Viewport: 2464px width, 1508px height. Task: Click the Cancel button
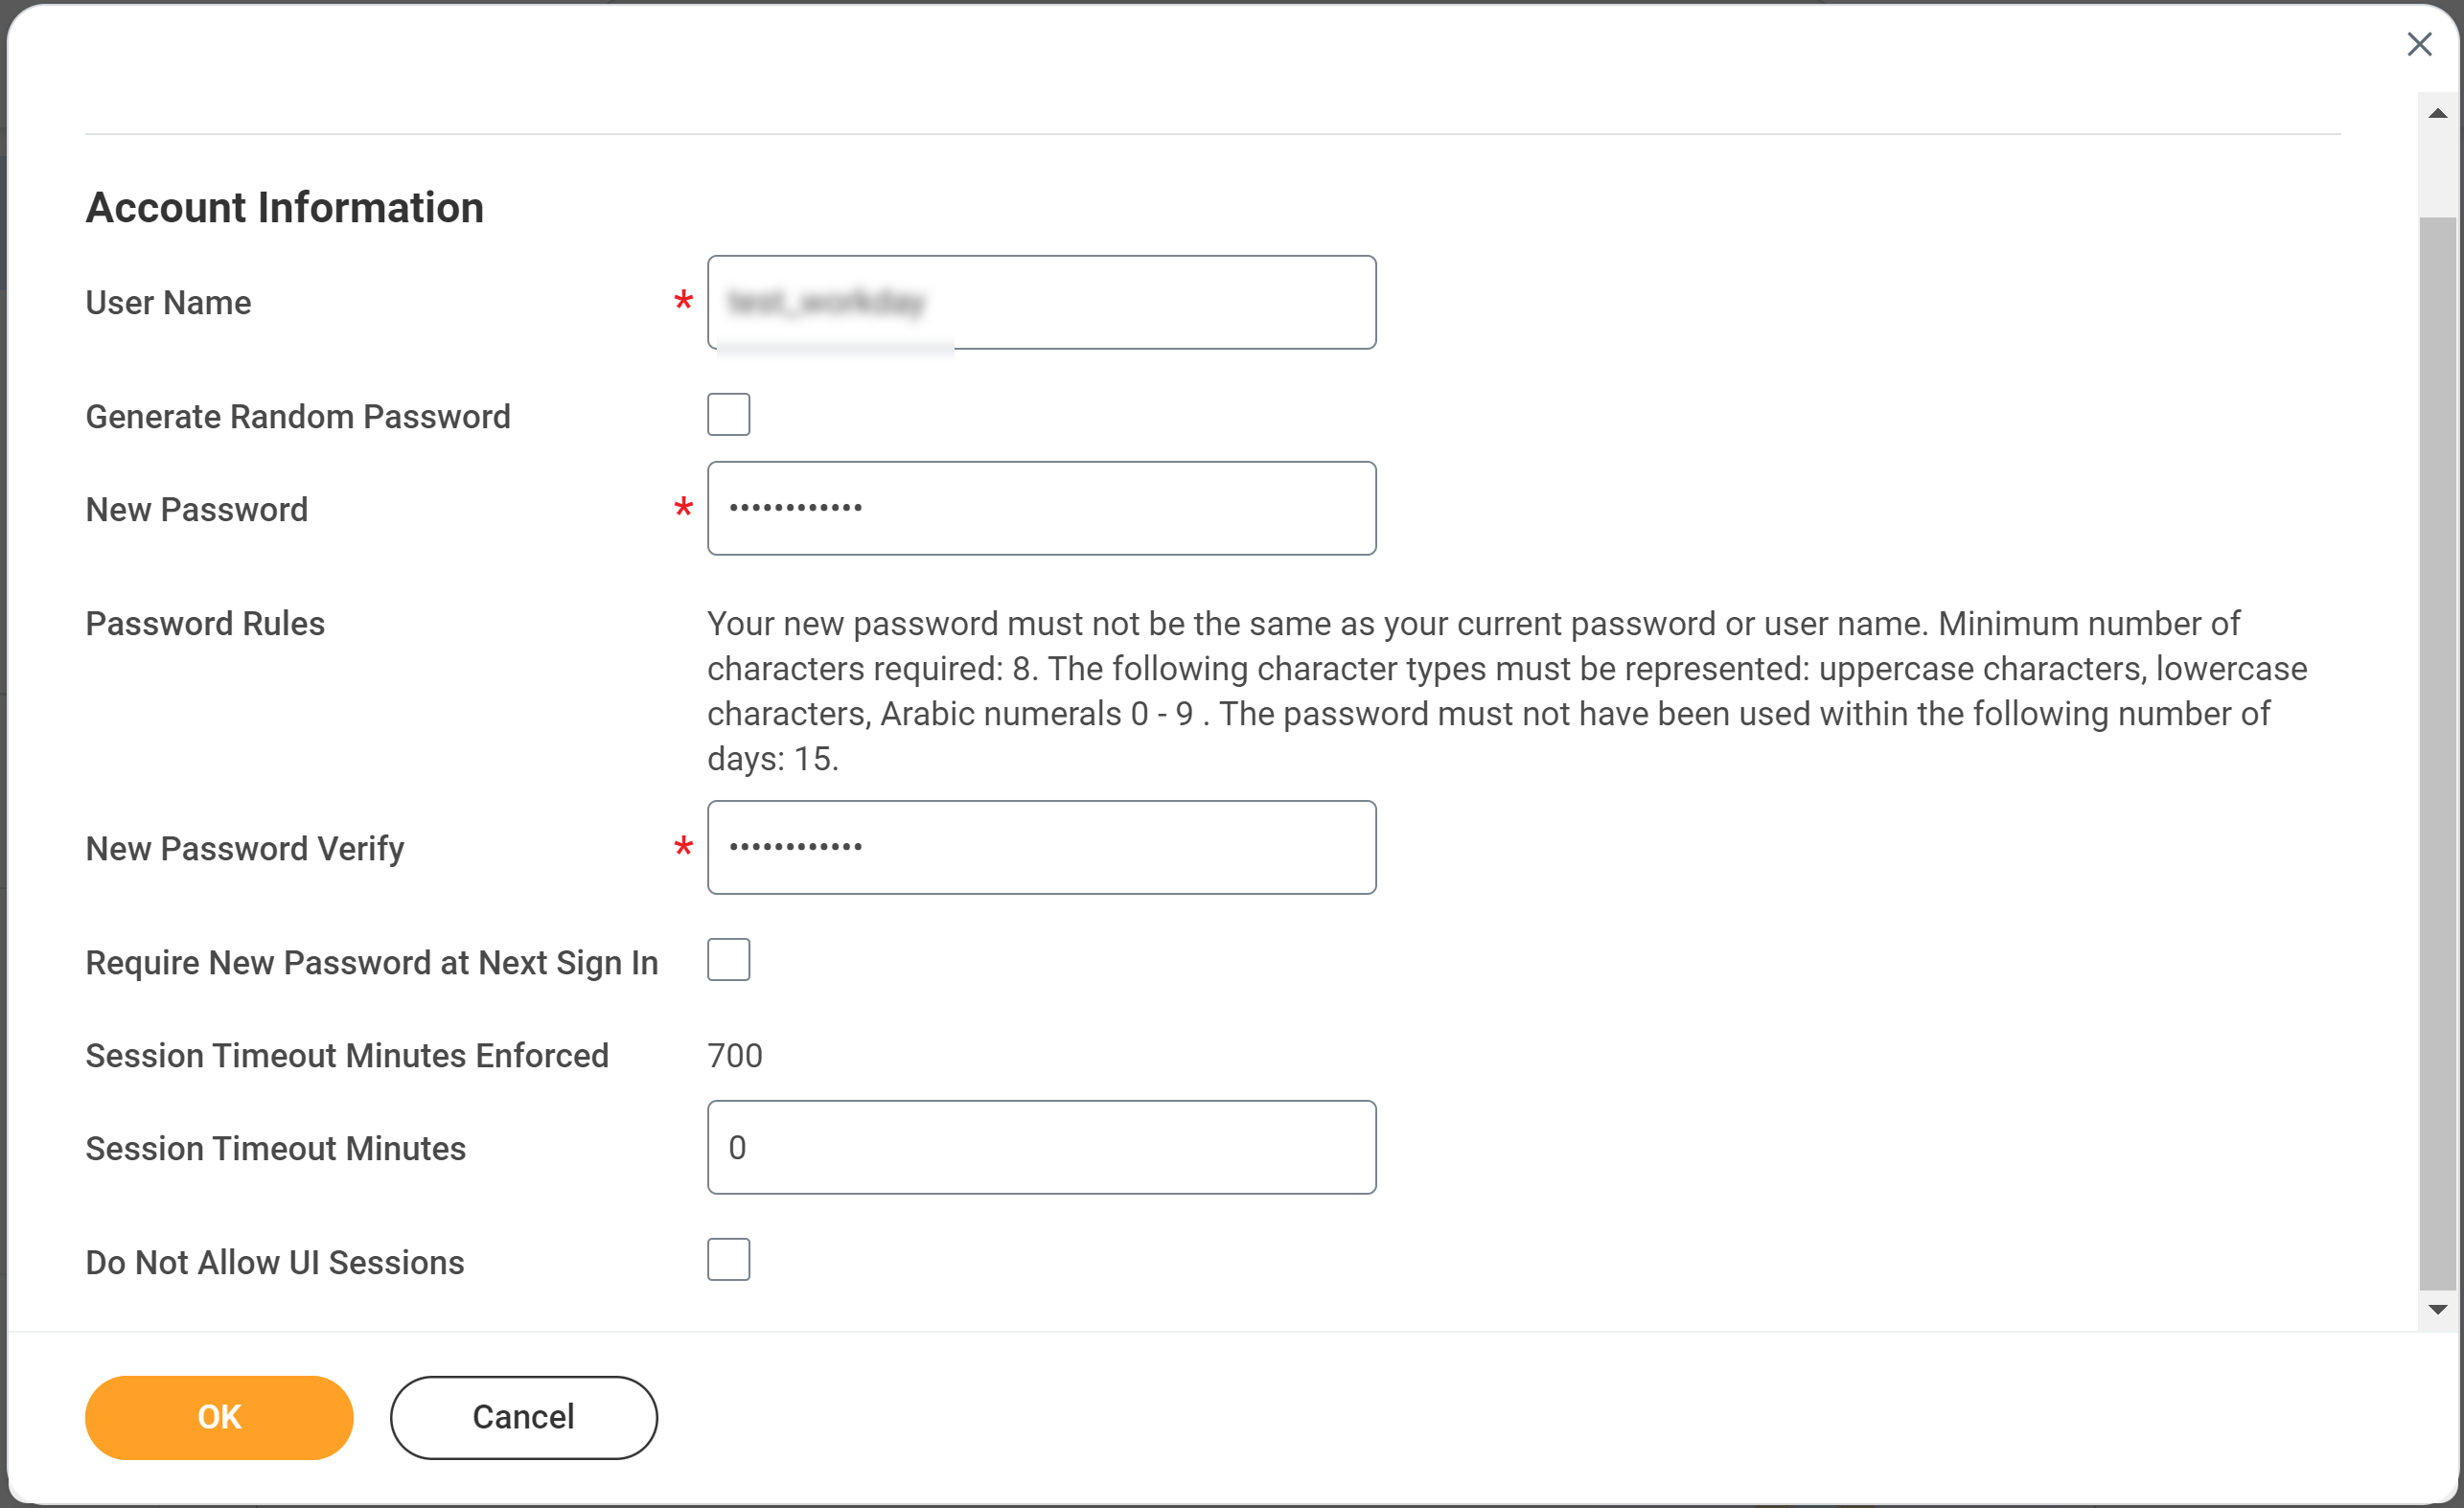(x=523, y=1417)
